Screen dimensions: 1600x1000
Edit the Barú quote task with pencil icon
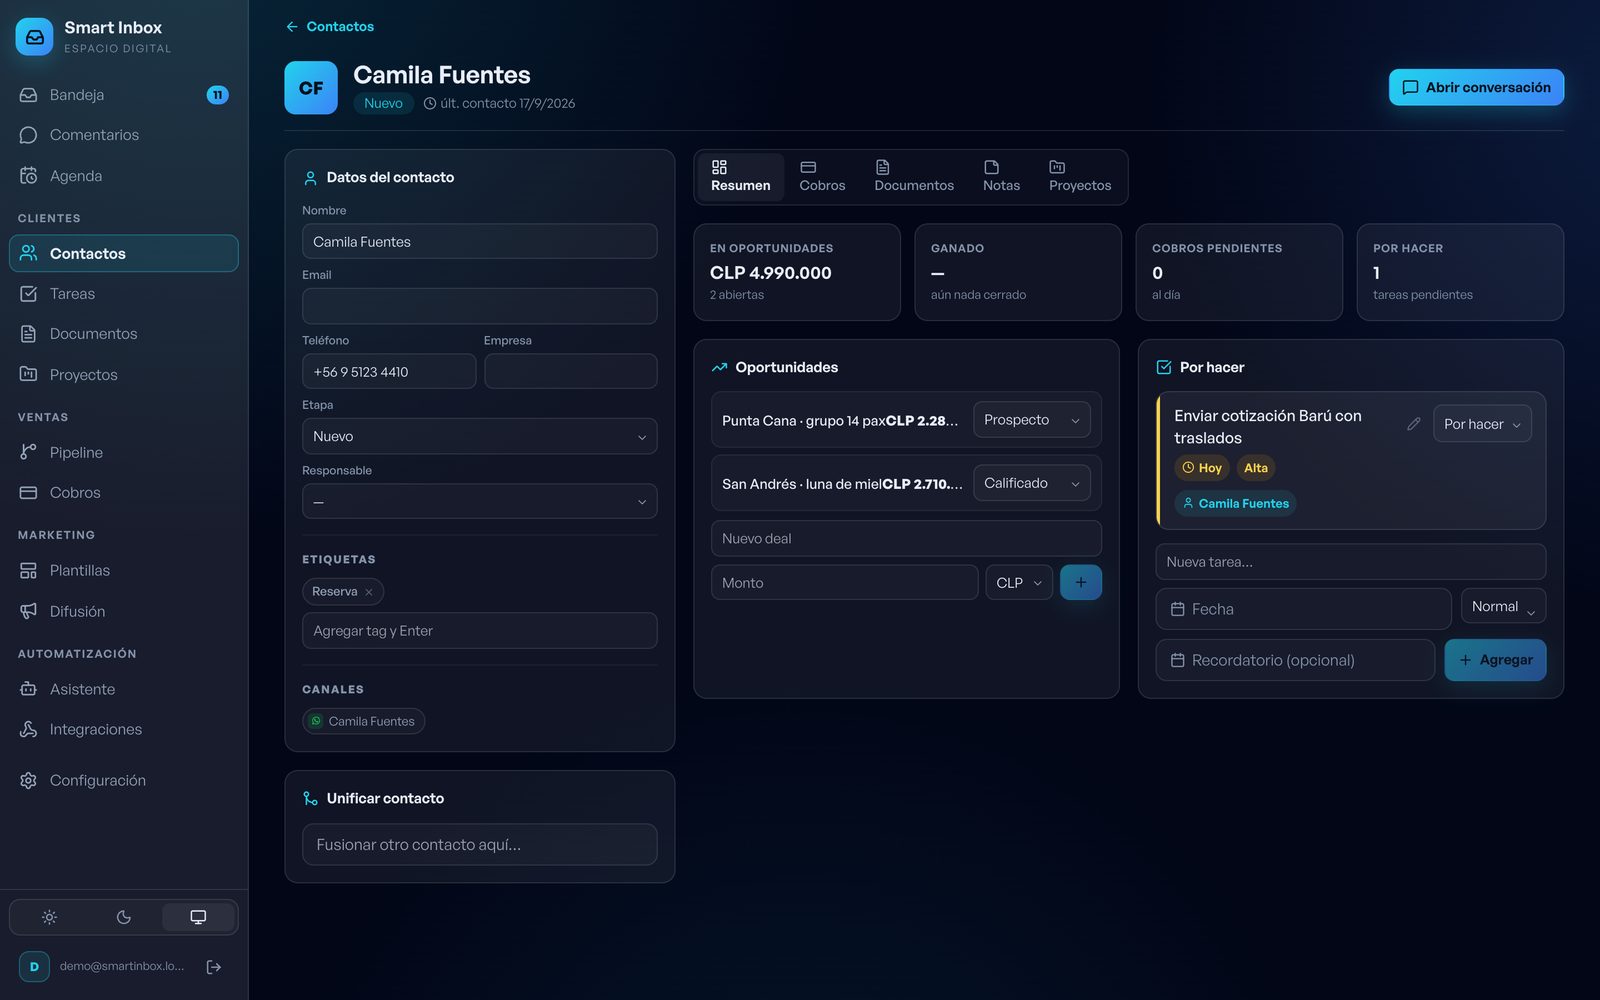coord(1414,424)
